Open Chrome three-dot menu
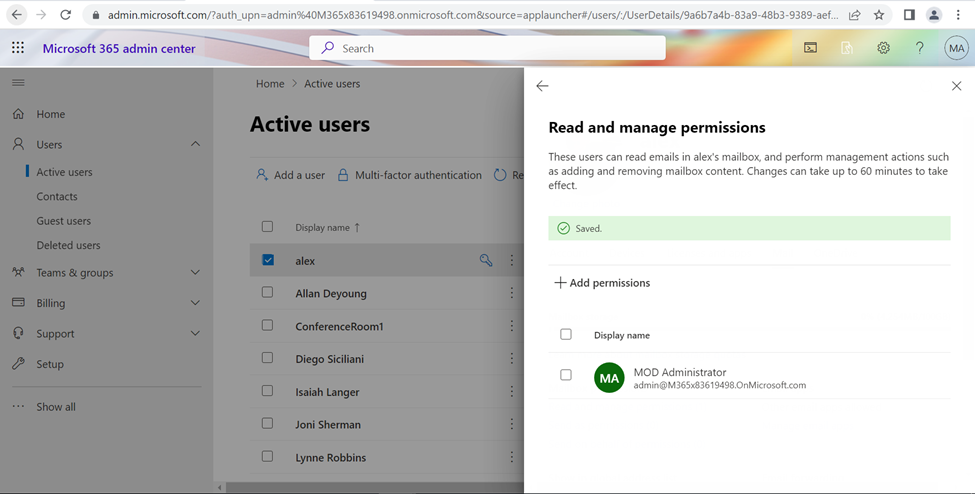 click(x=958, y=14)
